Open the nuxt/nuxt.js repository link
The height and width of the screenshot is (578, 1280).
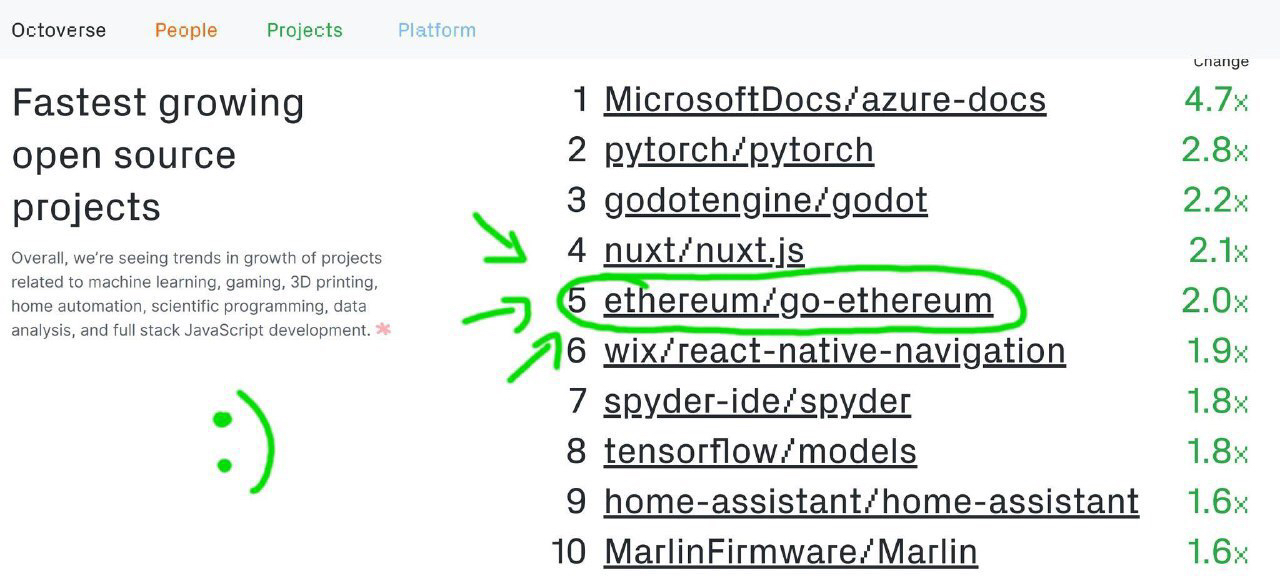pos(704,250)
